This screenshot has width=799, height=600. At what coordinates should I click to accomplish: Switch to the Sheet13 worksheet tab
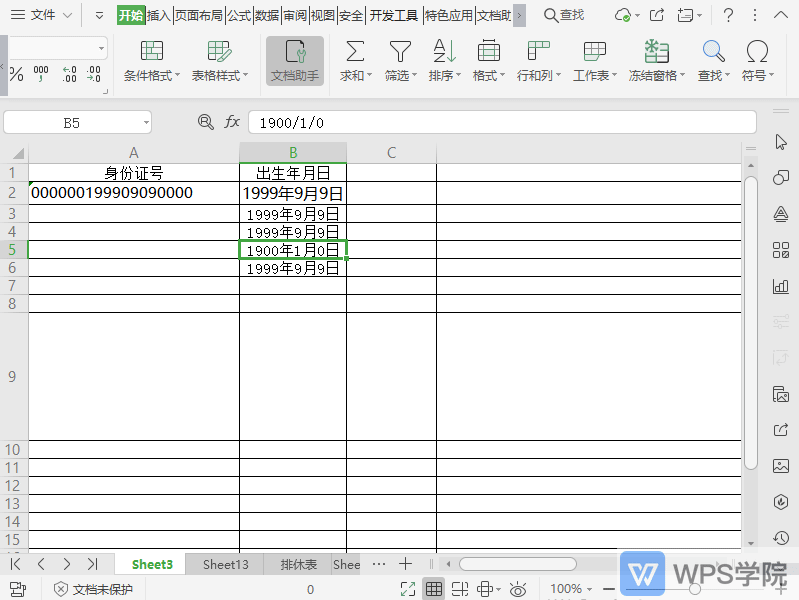225,564
